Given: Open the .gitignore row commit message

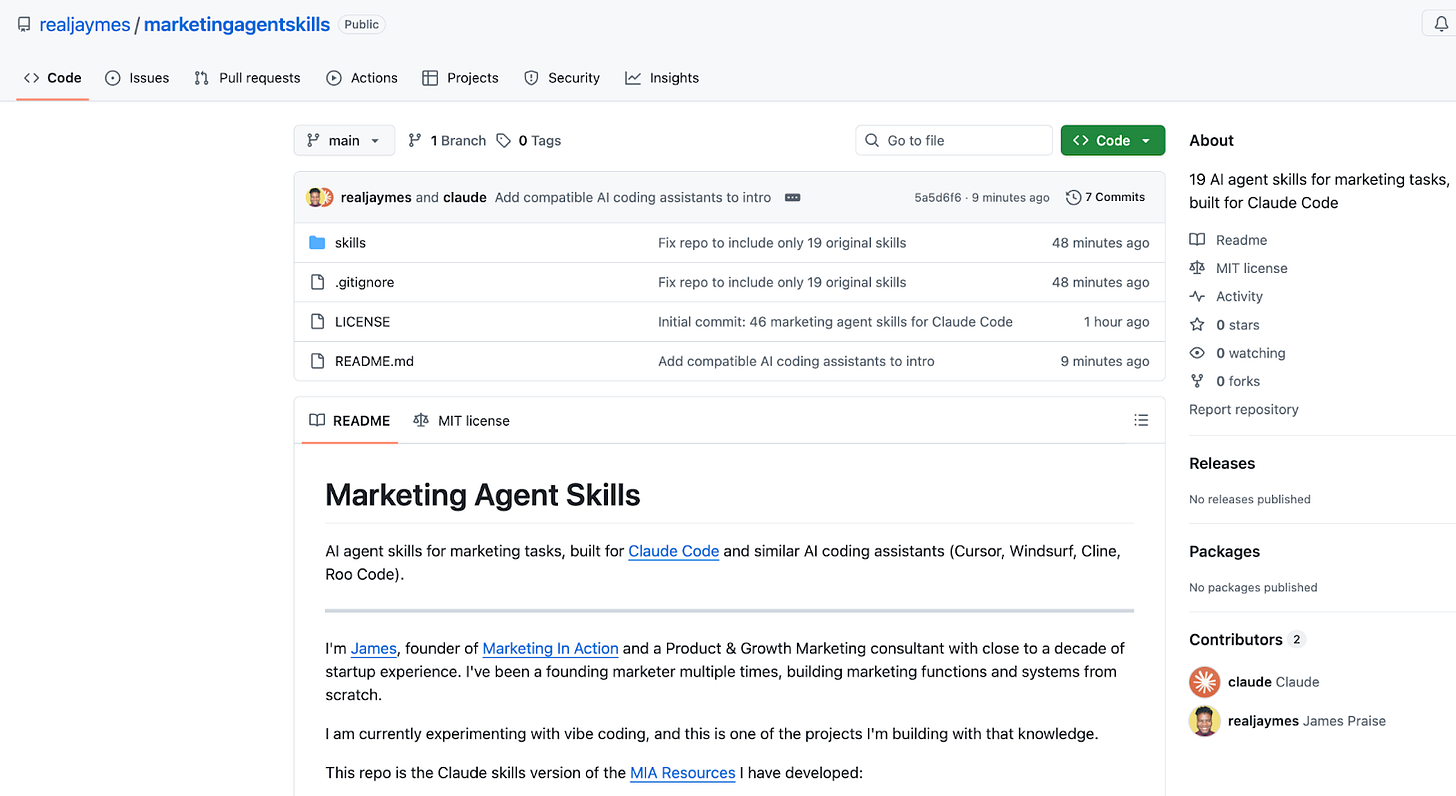Looking at the screenshot, I should [782, 282].
